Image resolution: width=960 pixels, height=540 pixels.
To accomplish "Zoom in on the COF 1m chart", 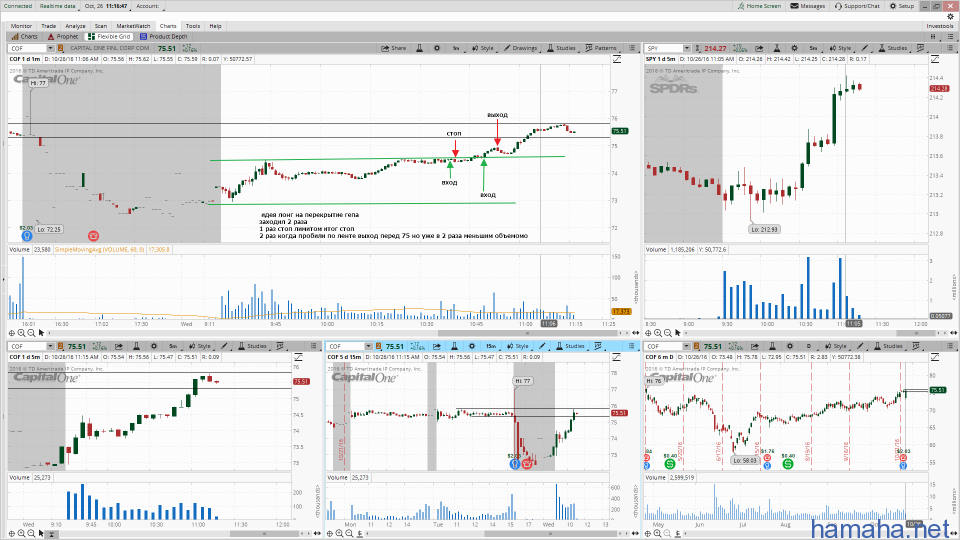I will point(21,333).
